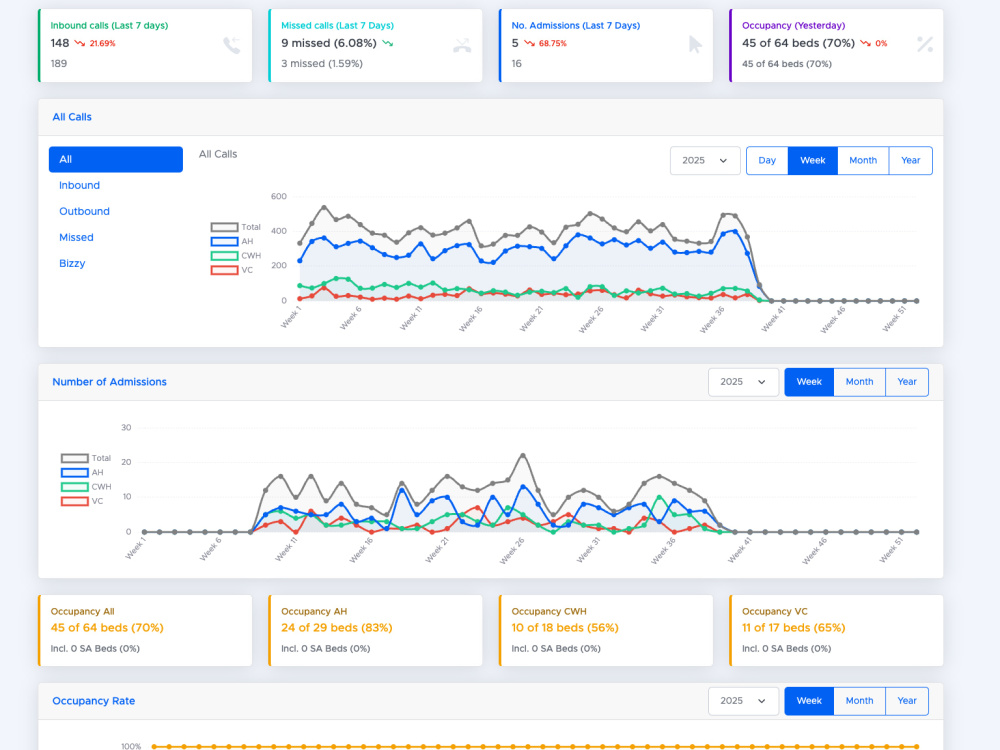Set Number of Admissions chart to Year
This screenshot has height=750, width=1000.
click(906, 382)
